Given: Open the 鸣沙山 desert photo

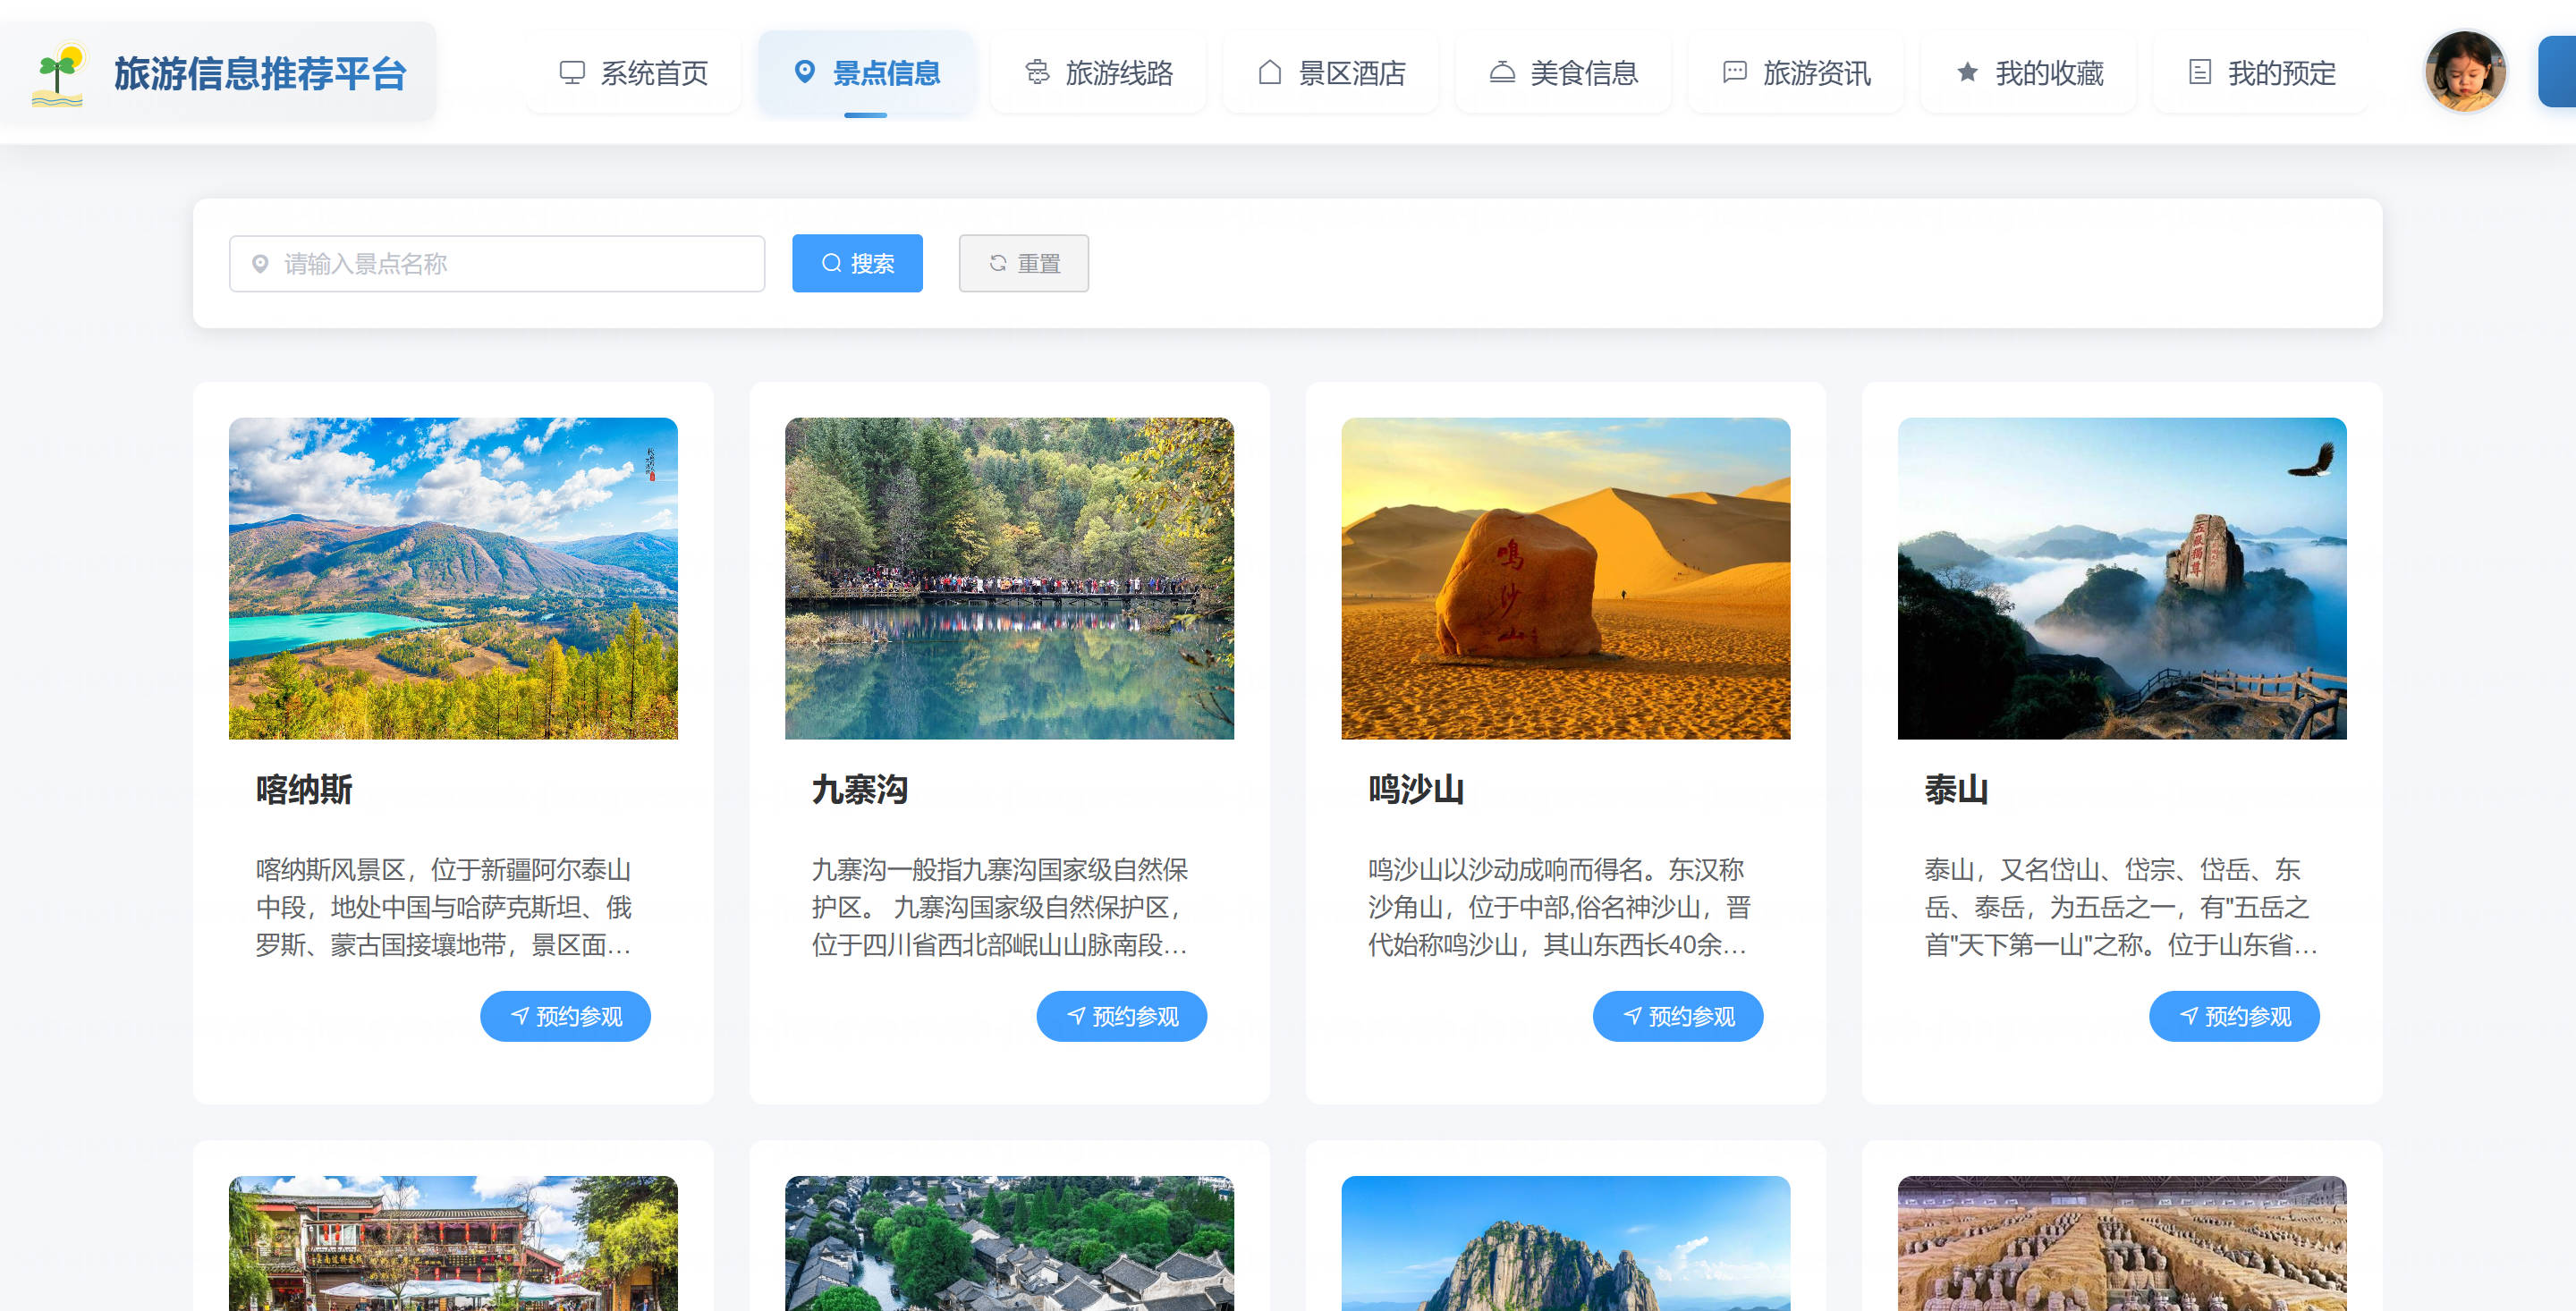Looking at the screenshot, I should click(1565, 579).
